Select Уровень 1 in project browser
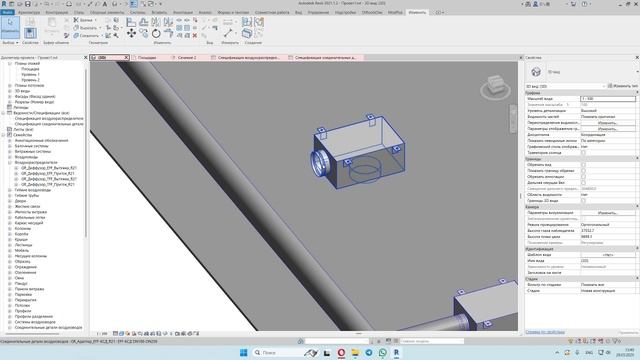Viewport: 640px width, 360px height. (x=30, y=75)
